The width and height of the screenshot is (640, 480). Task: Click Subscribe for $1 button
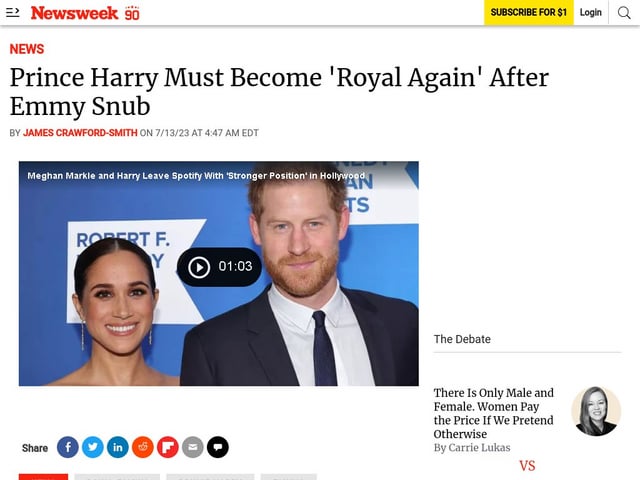pyautogui.click(x=529, y=13)
